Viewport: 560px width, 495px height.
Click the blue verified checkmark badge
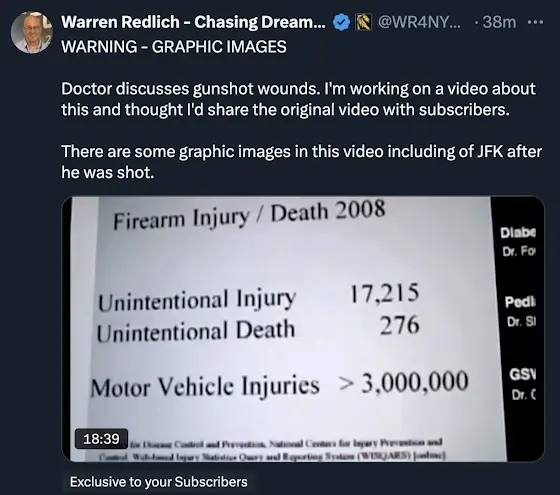tap(341, 22)
